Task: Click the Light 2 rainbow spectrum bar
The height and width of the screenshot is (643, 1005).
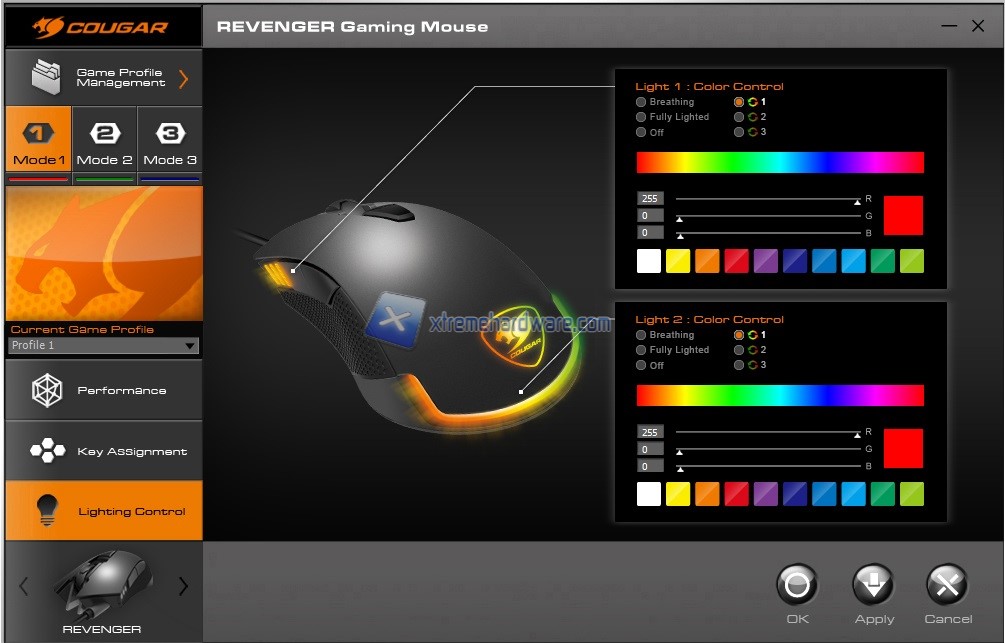Action: point(780,395)
